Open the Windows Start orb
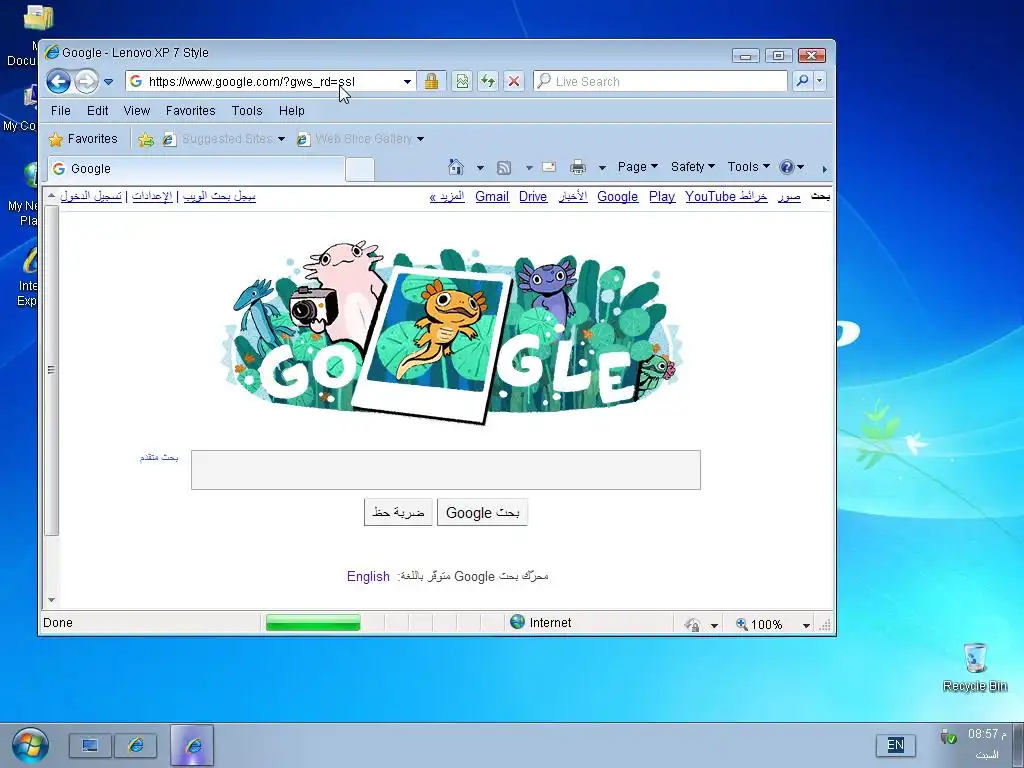 [30, 745]
